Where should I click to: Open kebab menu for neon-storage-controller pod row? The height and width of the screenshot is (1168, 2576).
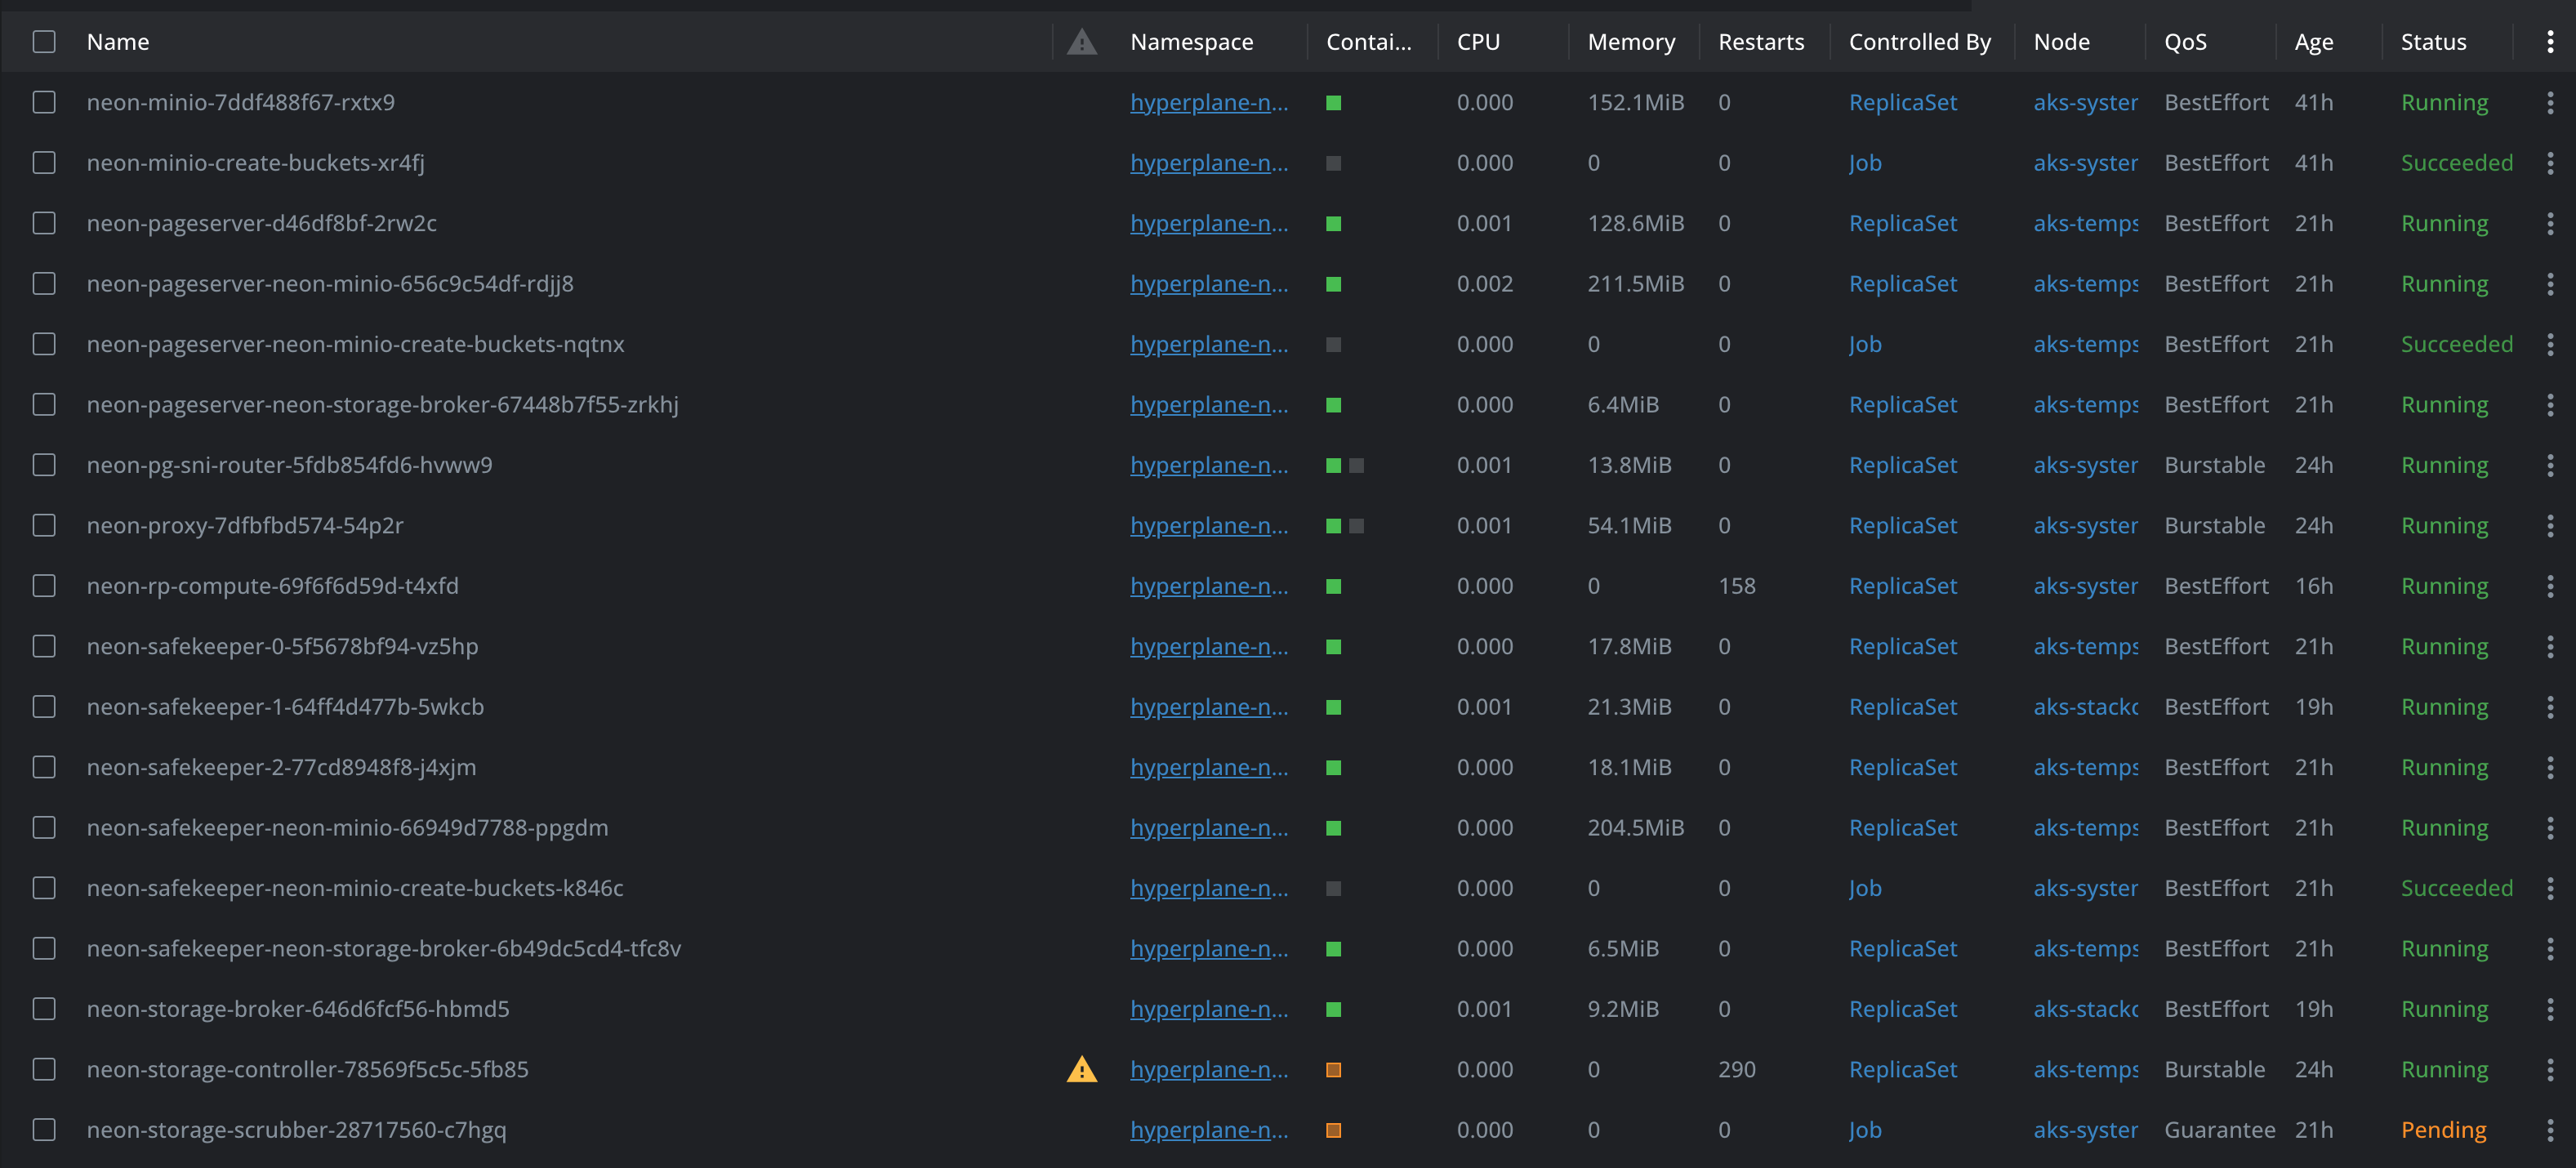pyautogui.click(x=2549, y=1069)
